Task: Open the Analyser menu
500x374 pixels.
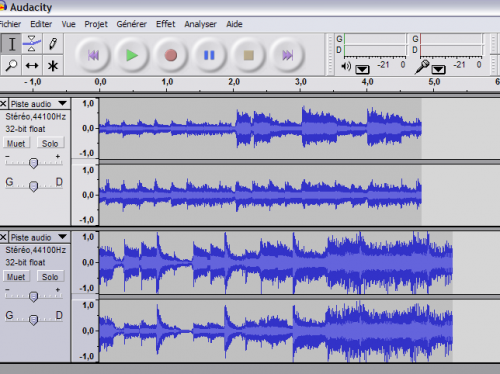Action: pyautogui.click(x=200, y=24)
